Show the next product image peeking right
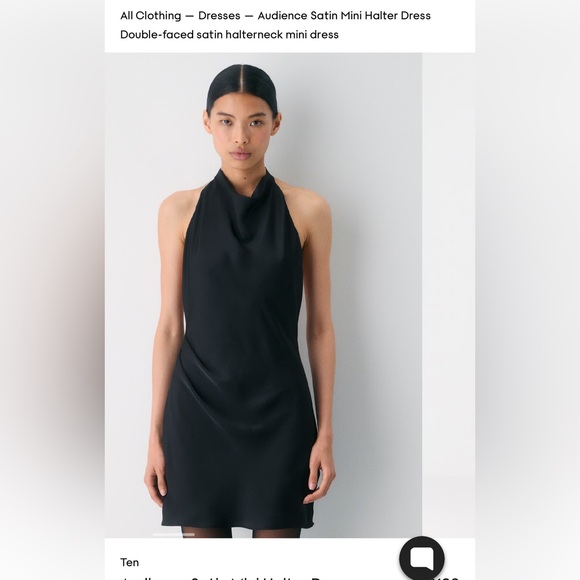The width and height of the screenshot is (580, 580). (448, 295)
